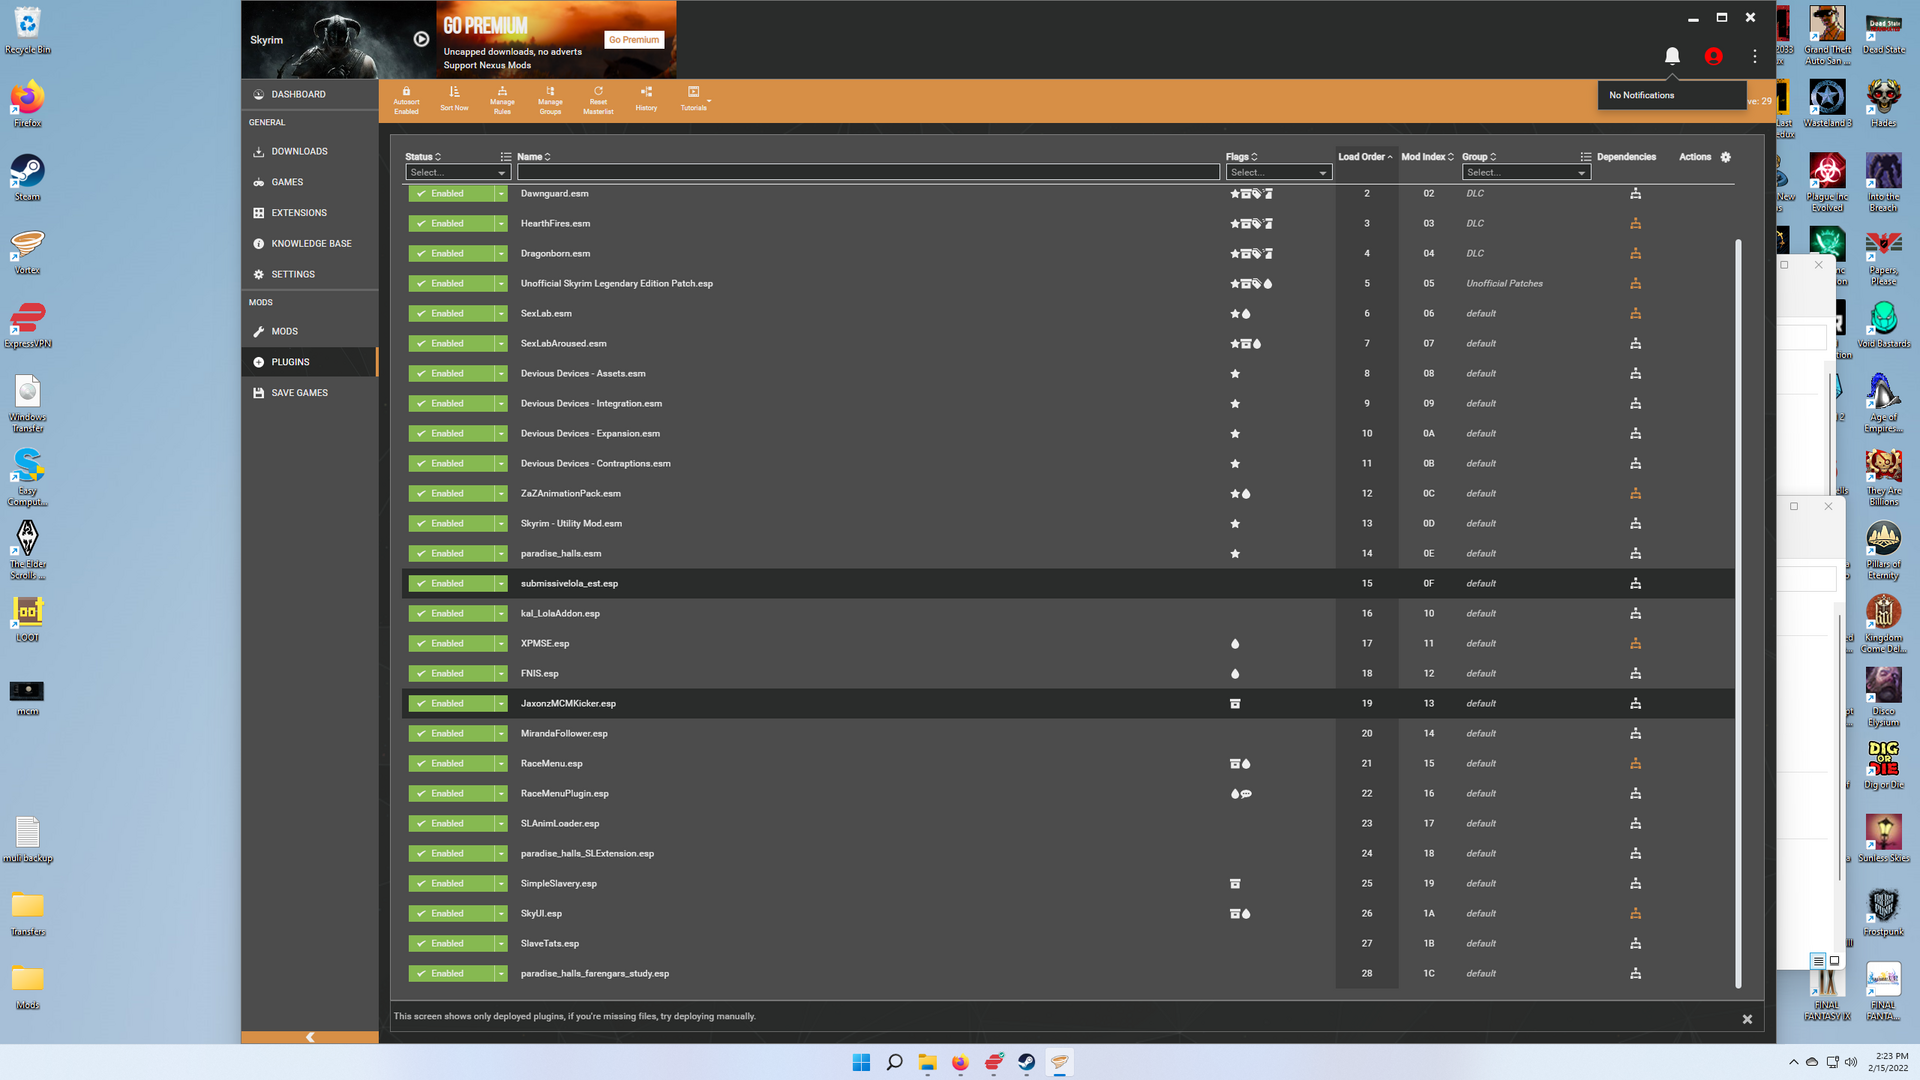
Task: Open Settings in sidebar
Action: click(x=310, y=274)
